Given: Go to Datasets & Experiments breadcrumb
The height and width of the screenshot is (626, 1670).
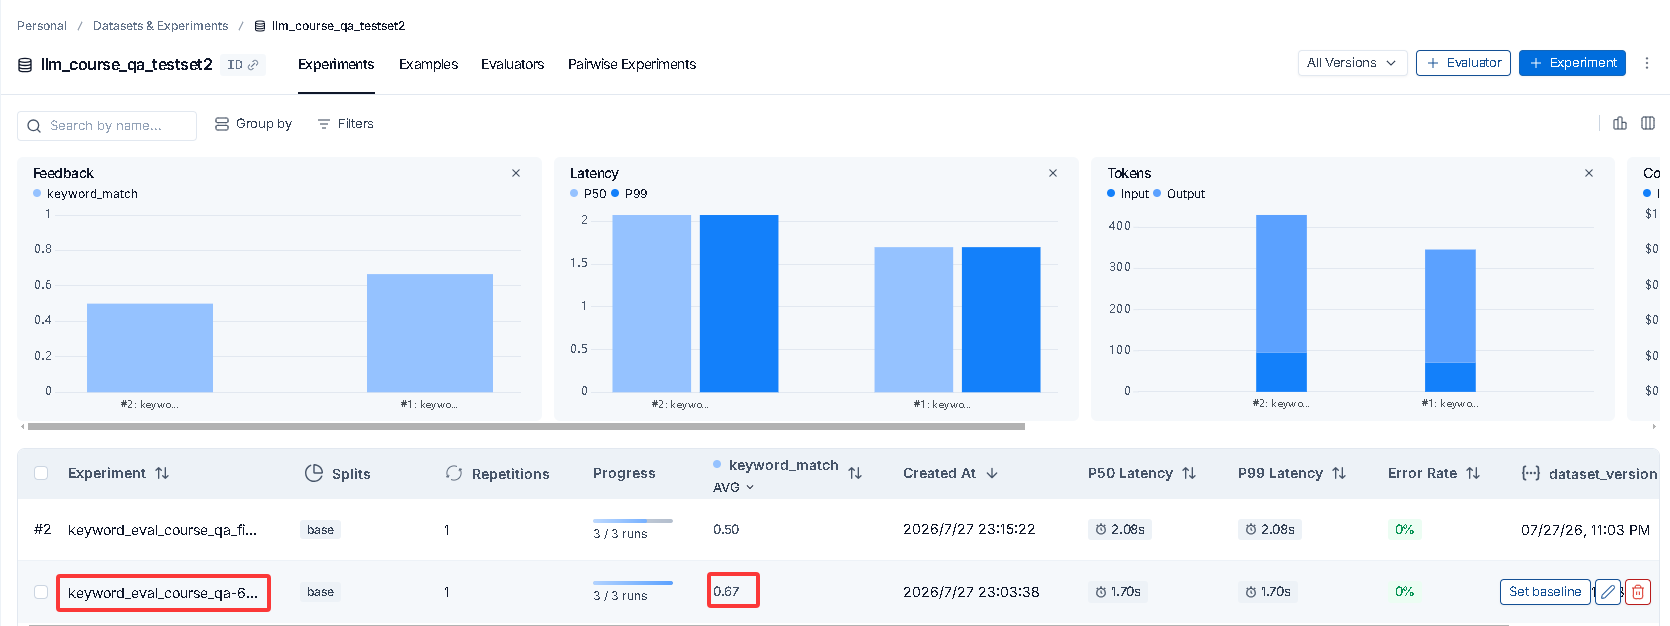Looking at the screenshot, I should (160, 26).
